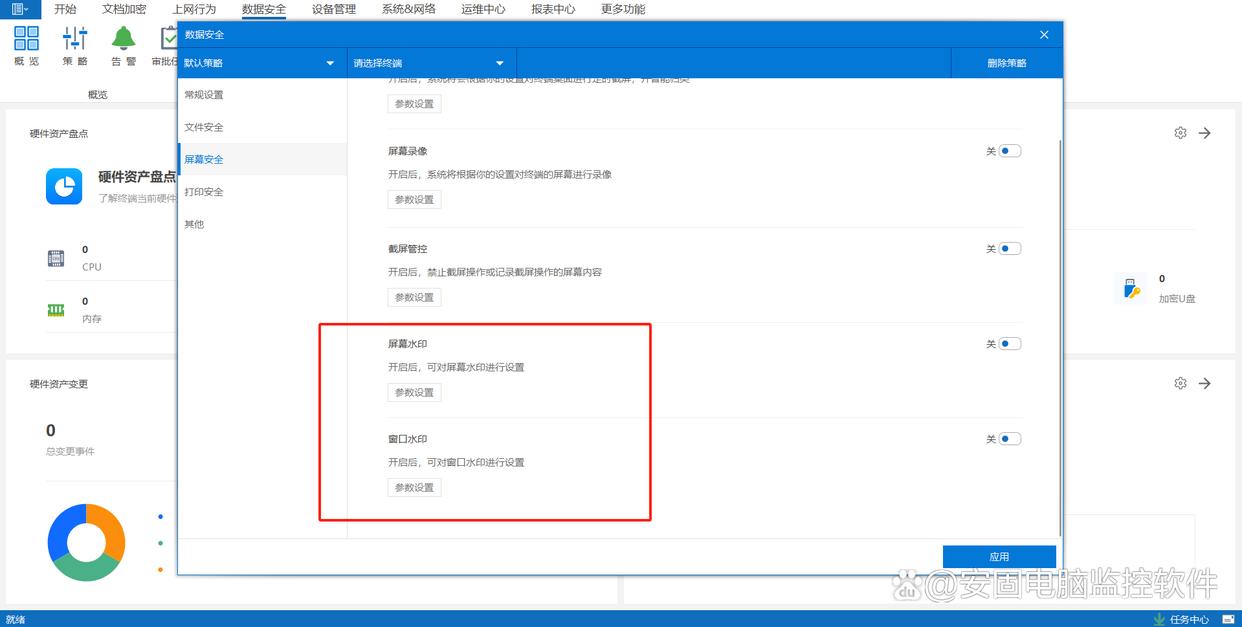
Task: Click arrow next to 硬件资产盘点 gear
Action: pyautogui.click(x=1205, y=133)
